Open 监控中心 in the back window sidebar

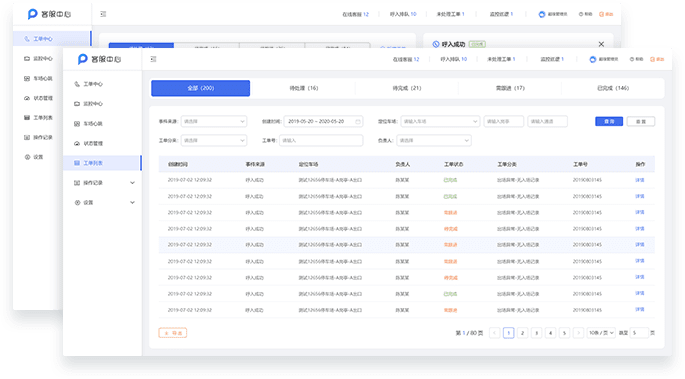38,59
